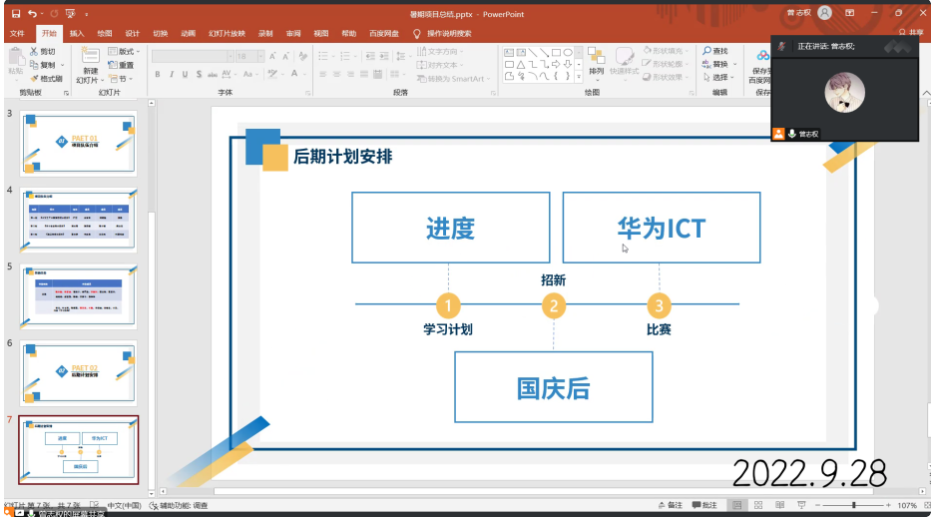Open the Insert (插入) ribbon tab
Viewport: 935px width, 518px height.
point(76,33)
